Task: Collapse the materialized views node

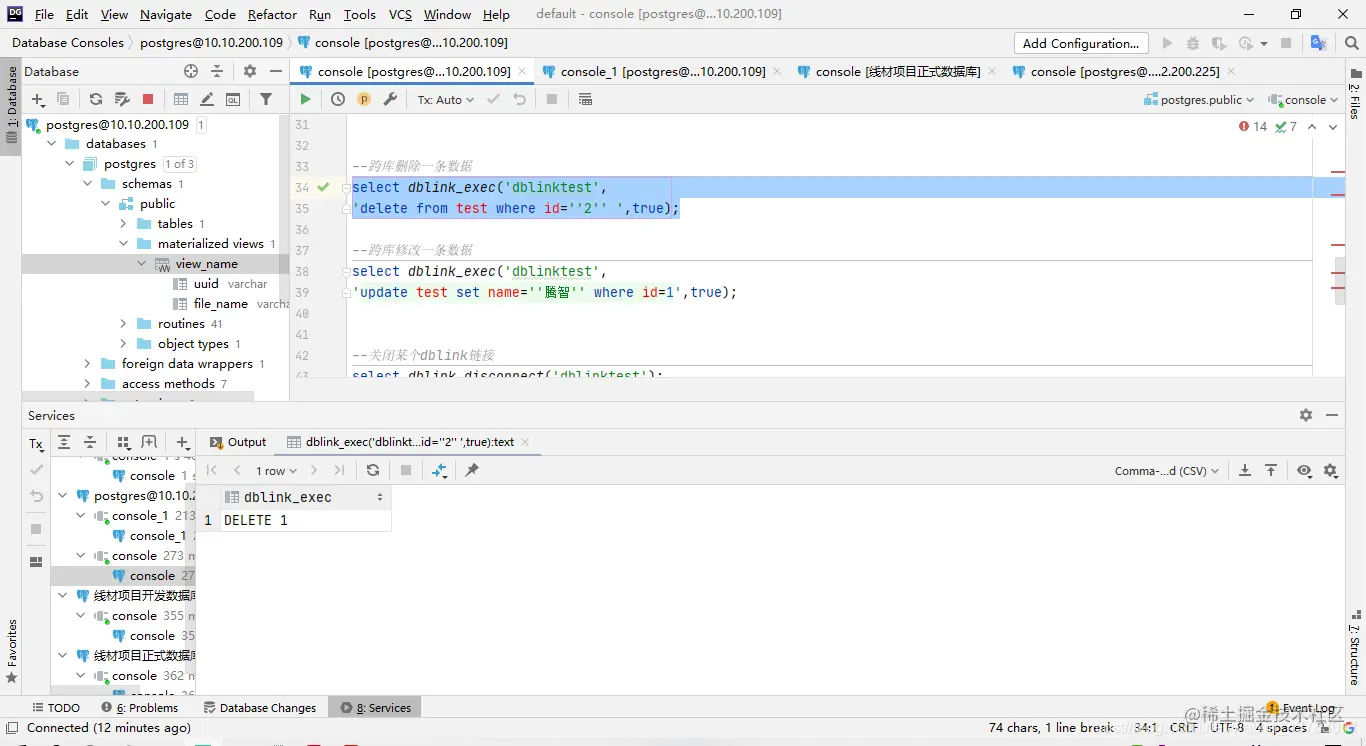Action: [124, 244]
